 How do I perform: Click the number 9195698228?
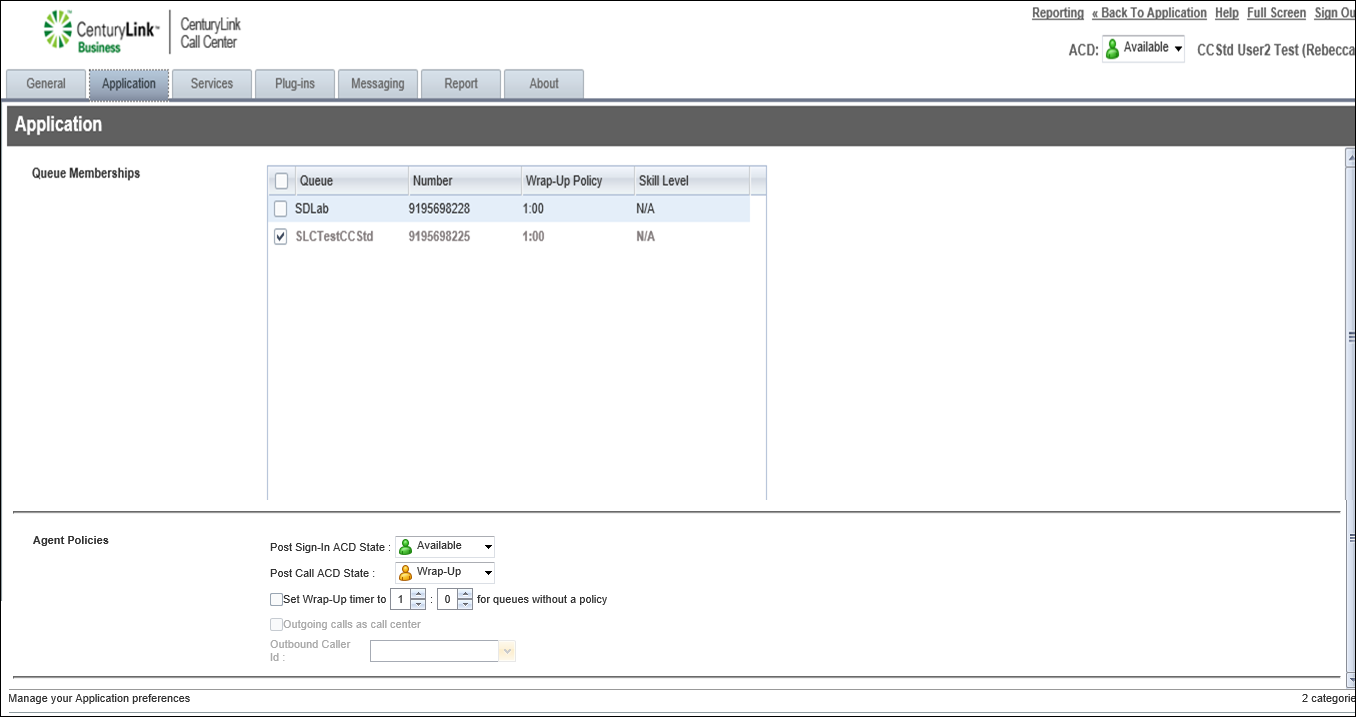click(439, 209)
